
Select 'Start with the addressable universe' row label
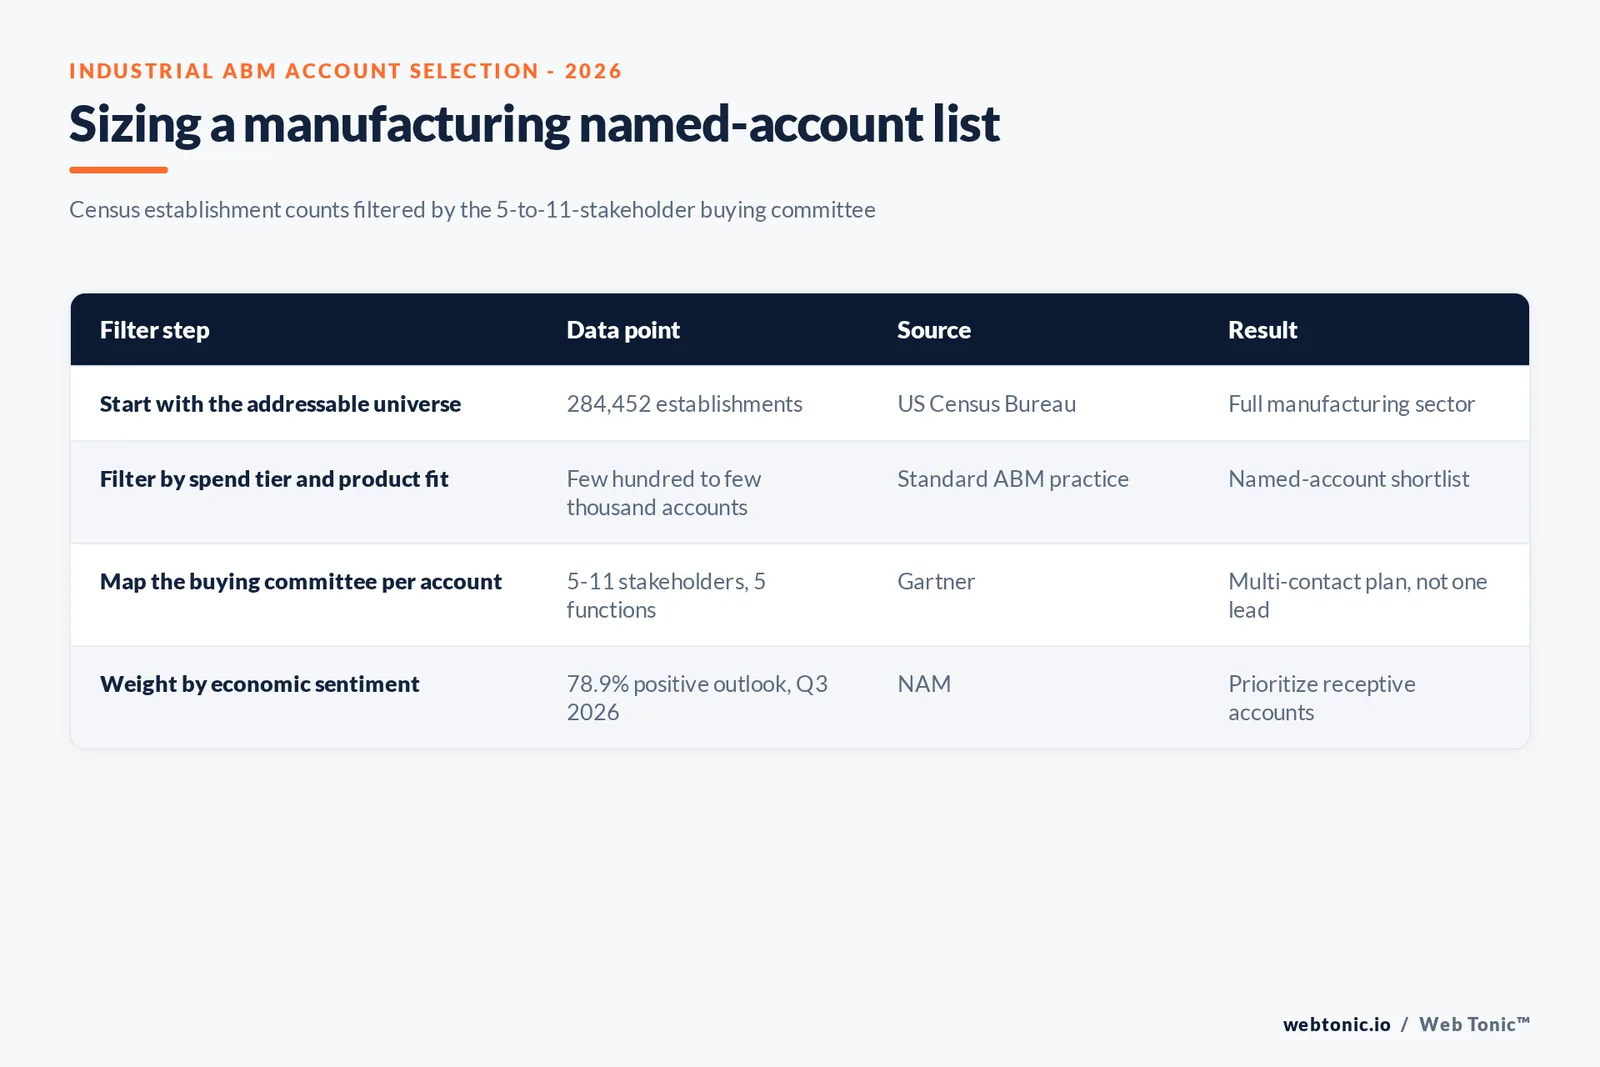(x=280, y=404)
